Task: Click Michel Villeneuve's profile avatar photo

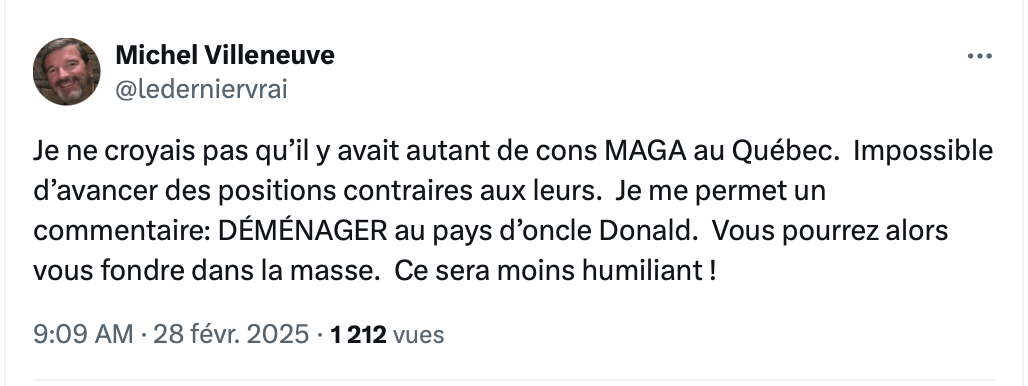Action: (67, 71)
